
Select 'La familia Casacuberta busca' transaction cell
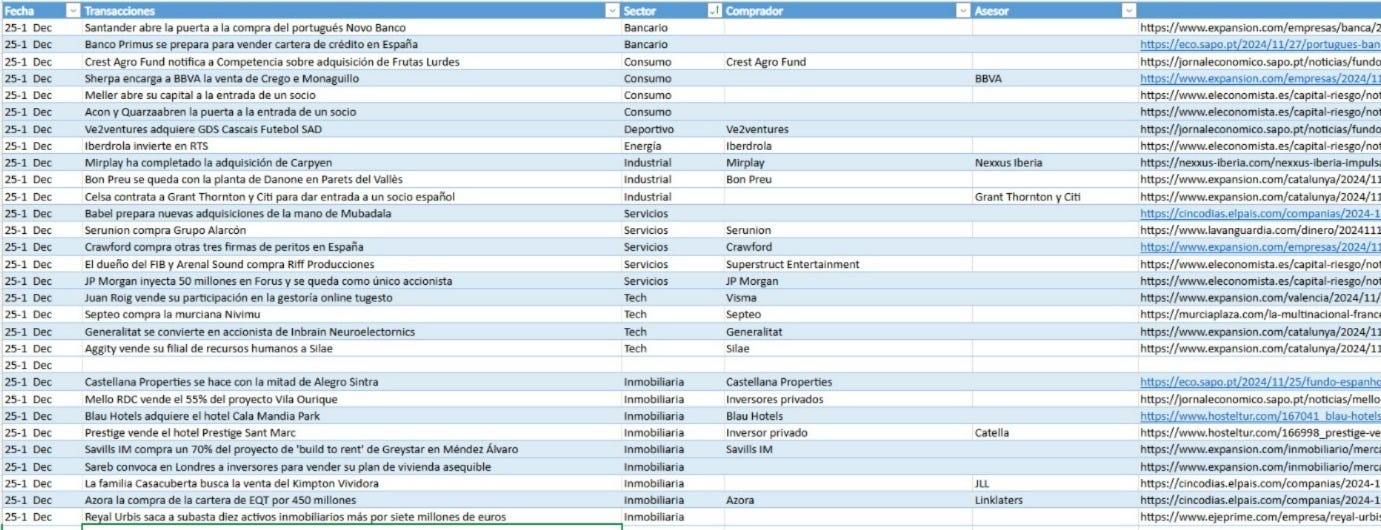tap(351, 484)
